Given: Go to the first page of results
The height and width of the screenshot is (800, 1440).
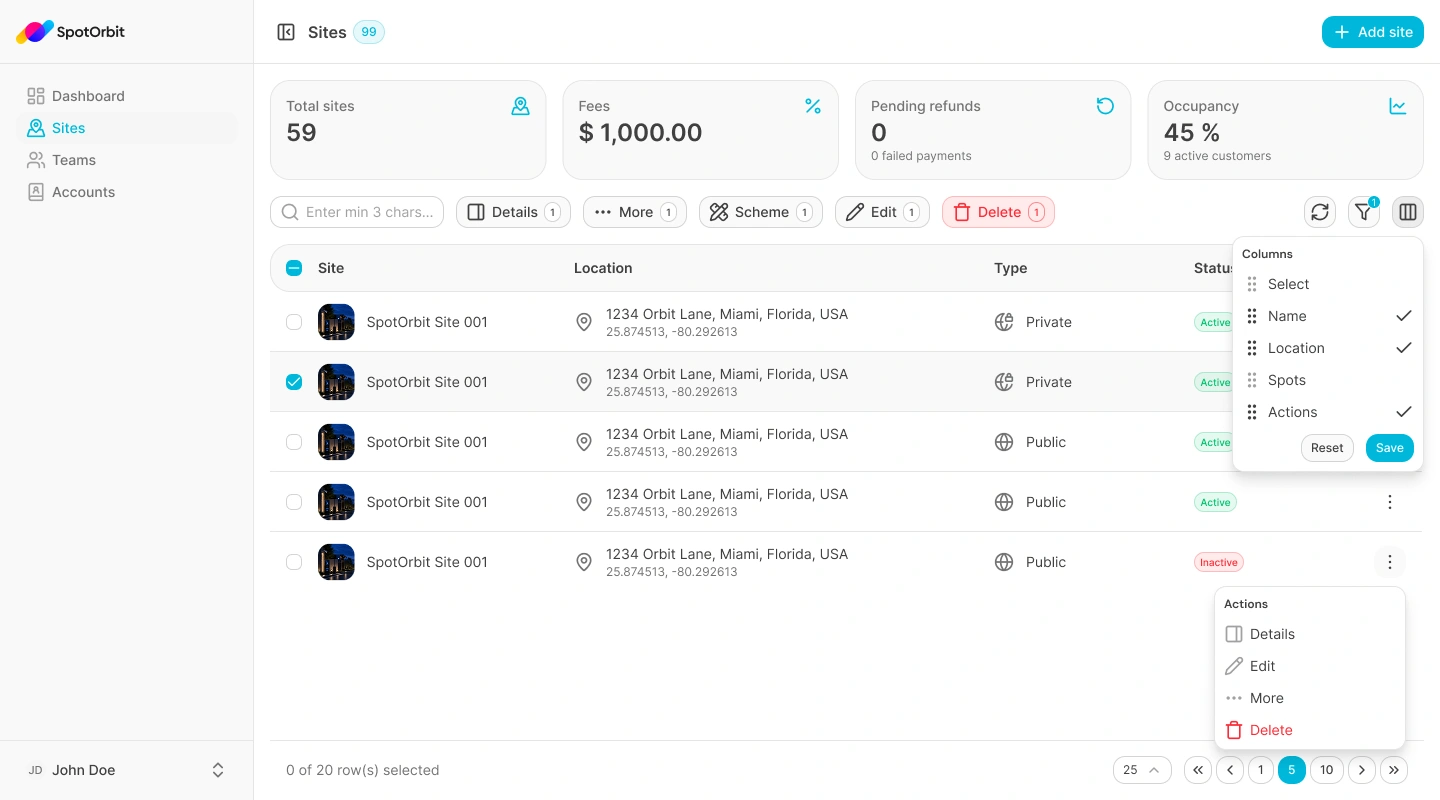Looking at the screenshot, I should [x=1198, y=770].
